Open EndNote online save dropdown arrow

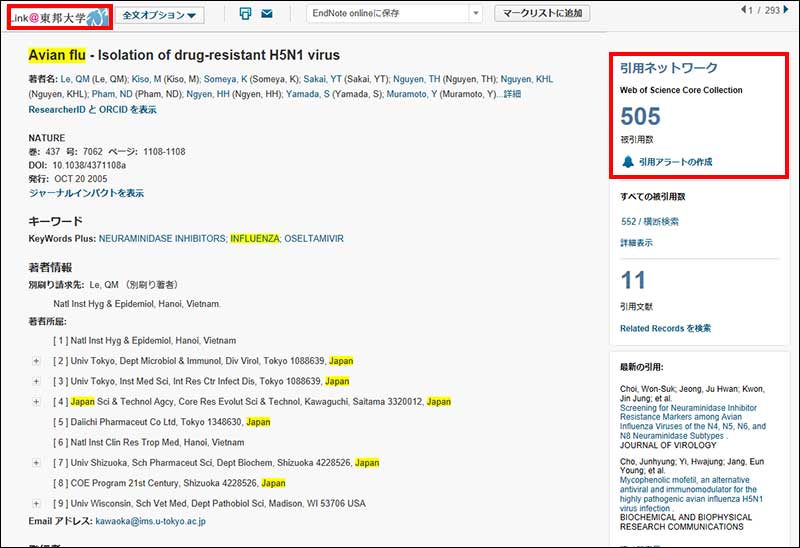click(x=476, y=13)
